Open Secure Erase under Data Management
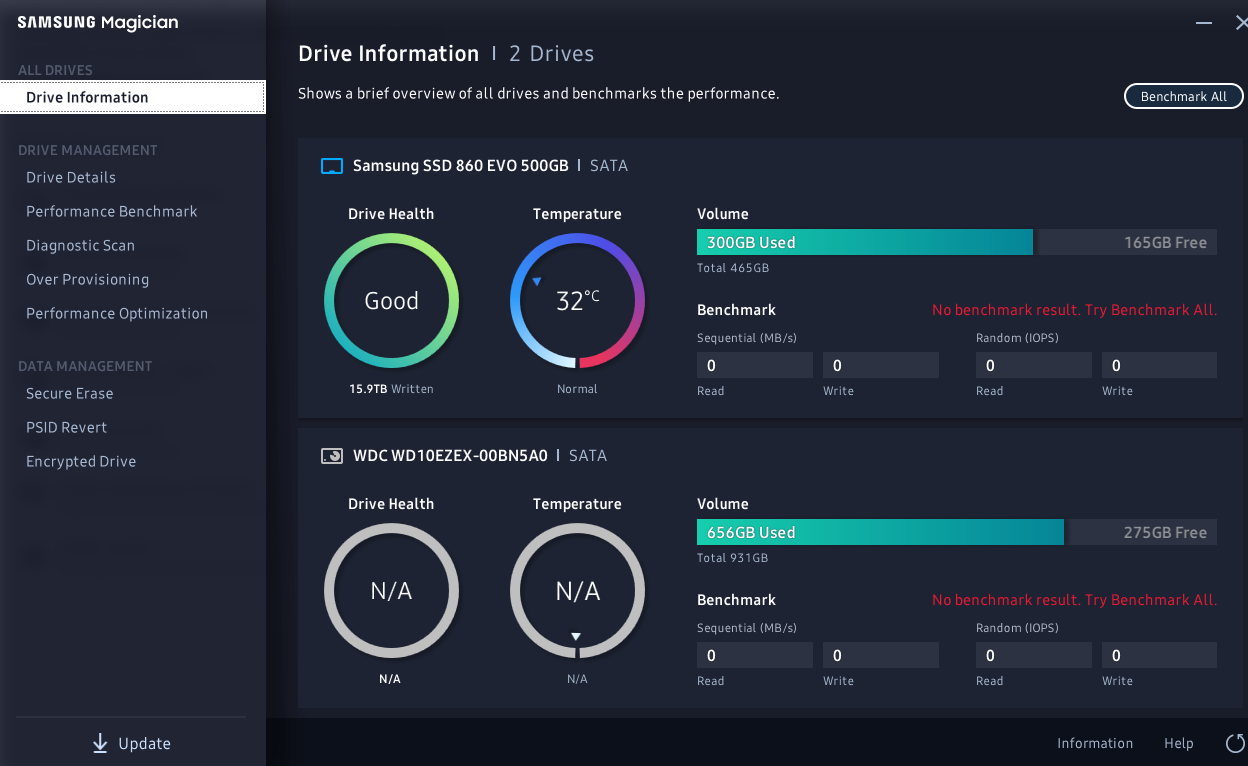The height and width of the screenshot is (766, 1248). [69, 393]
